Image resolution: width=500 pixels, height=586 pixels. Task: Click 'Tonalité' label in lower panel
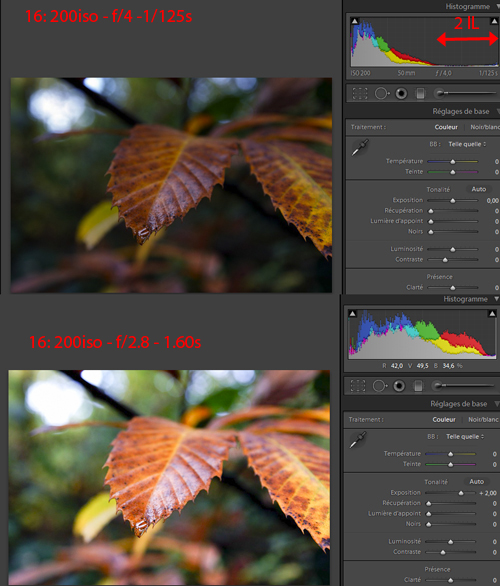click(436, 482)
